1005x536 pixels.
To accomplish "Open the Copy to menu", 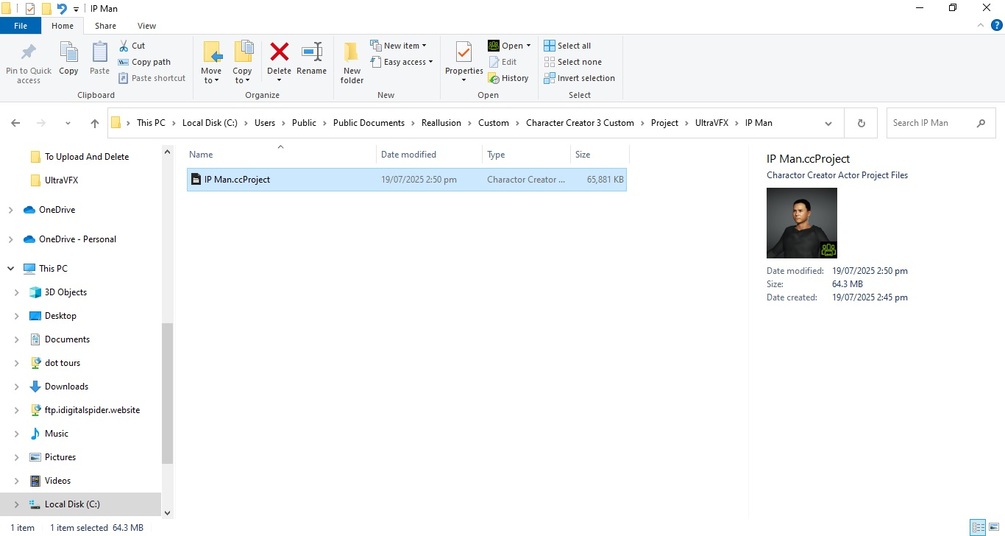I will (x=242, y=62).
